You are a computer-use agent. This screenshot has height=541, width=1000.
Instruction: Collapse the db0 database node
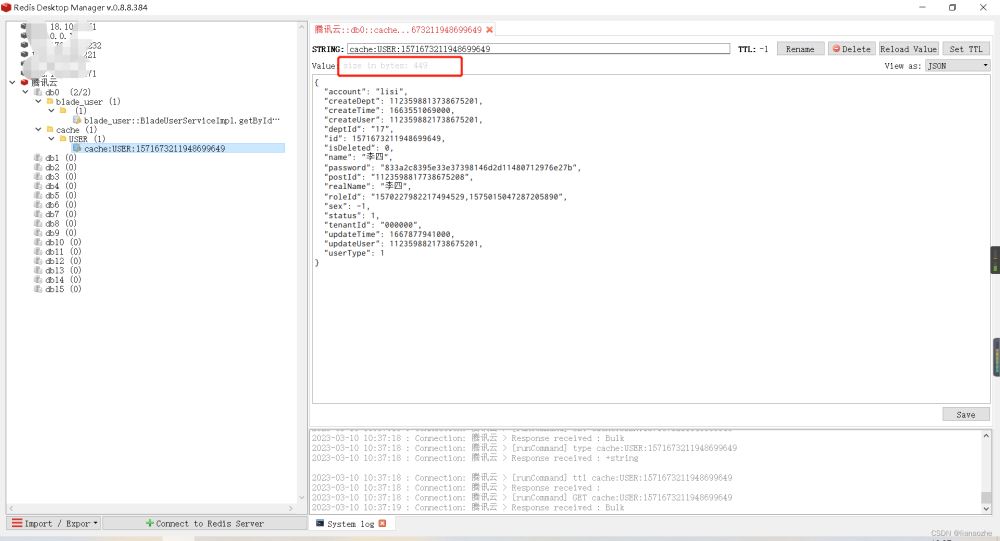26,92
